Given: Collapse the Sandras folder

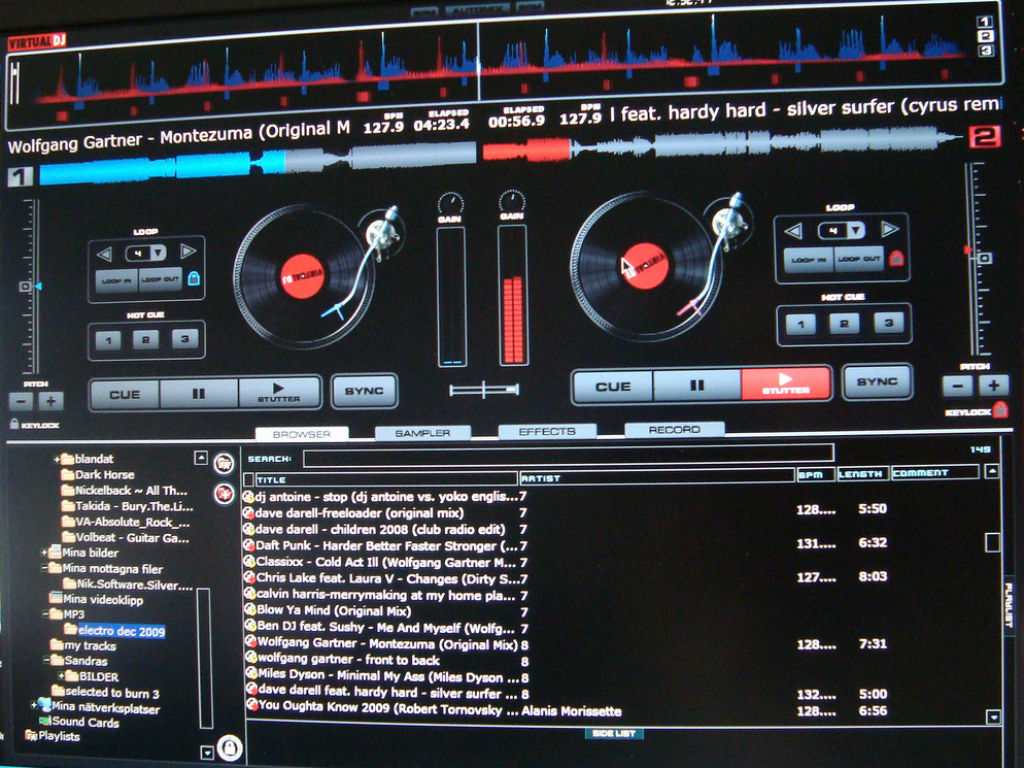Looking at the screenshot, I should click(x=46, y=661).
